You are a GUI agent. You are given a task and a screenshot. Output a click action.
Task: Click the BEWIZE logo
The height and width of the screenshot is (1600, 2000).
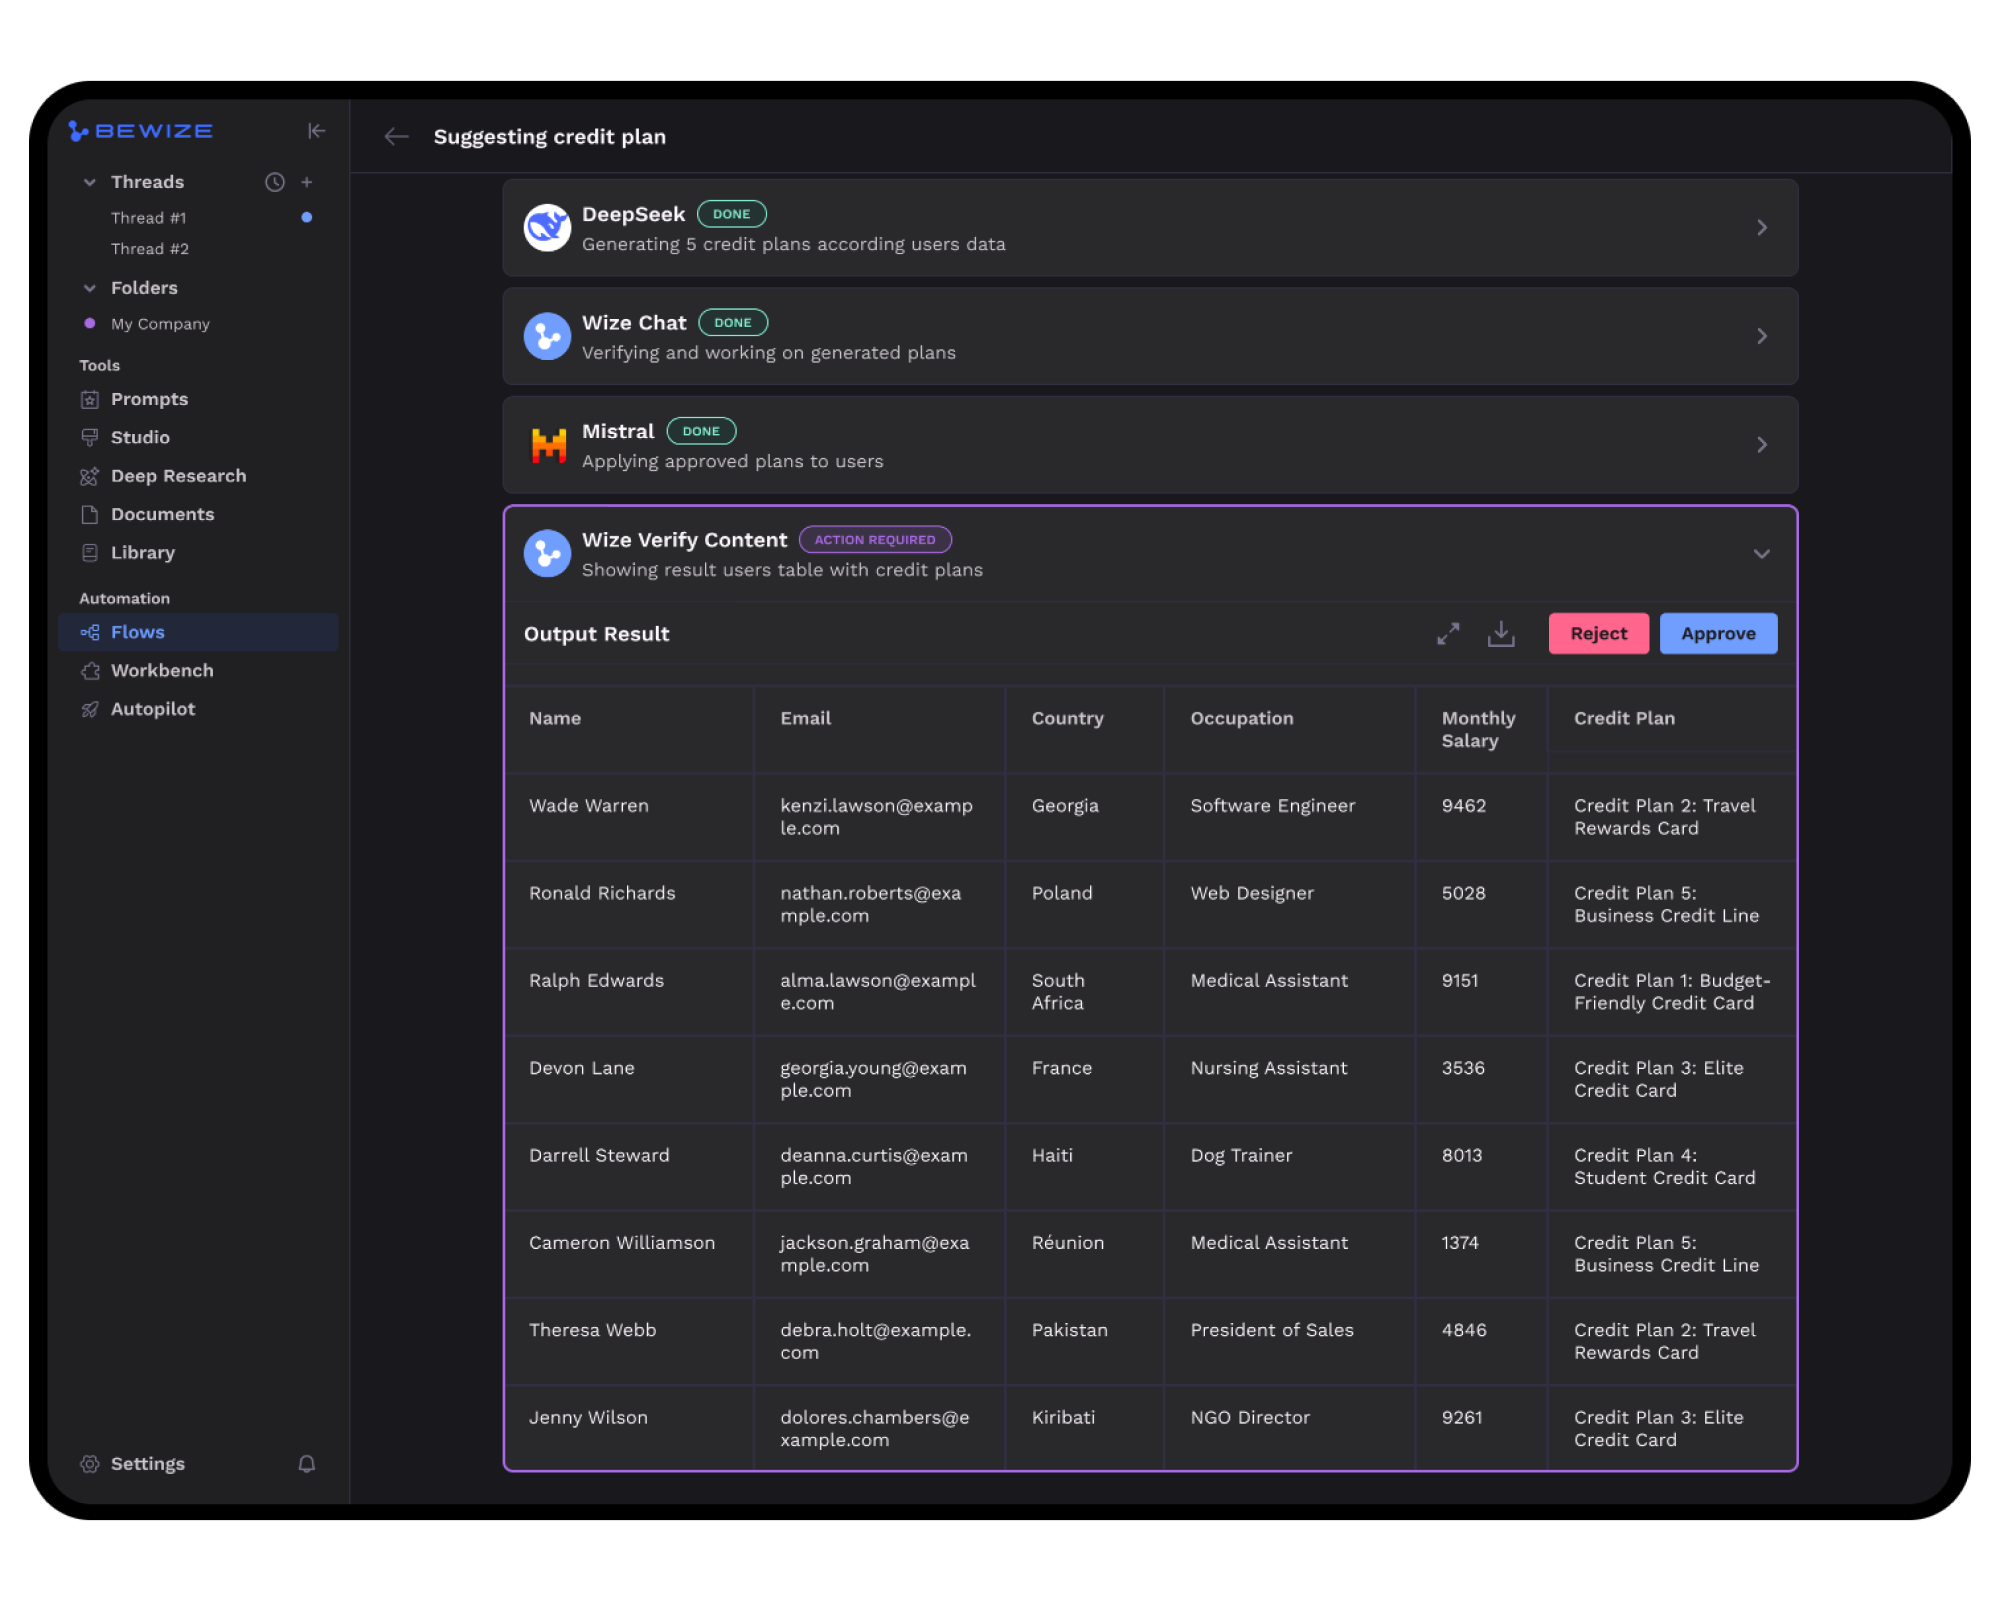[x=141, y=131]
